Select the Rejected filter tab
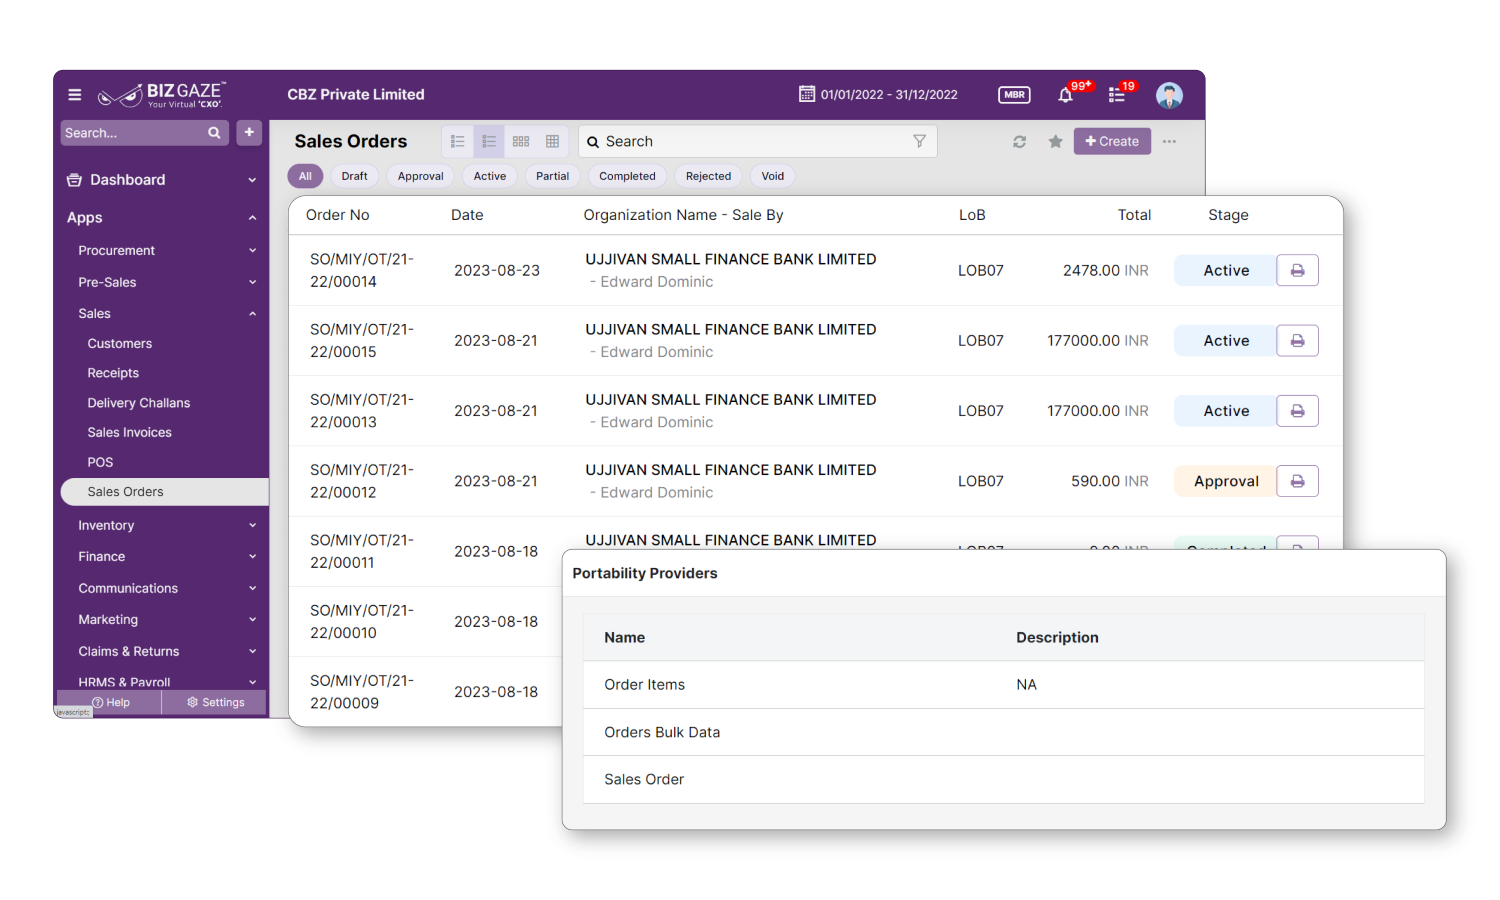This screenshot has height=900, width=1500. pos(708,176)
